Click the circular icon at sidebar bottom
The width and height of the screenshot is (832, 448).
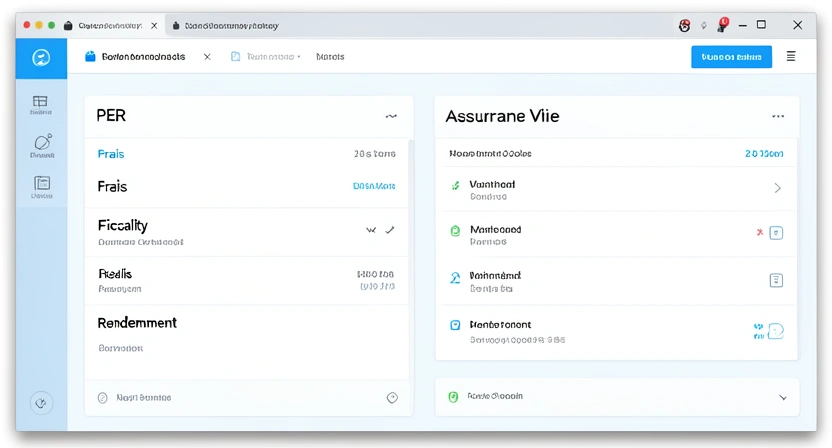(x=41, y=403)
